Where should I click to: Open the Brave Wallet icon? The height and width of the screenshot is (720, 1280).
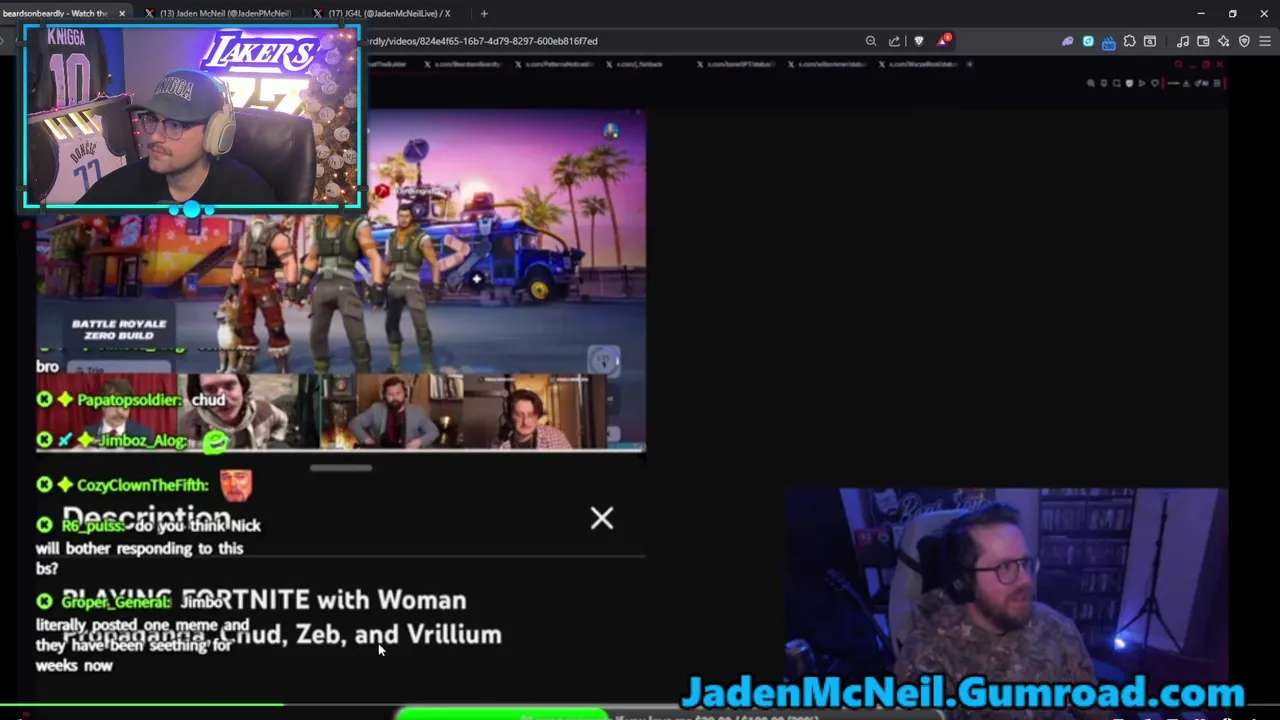(x=1203, y=41)
